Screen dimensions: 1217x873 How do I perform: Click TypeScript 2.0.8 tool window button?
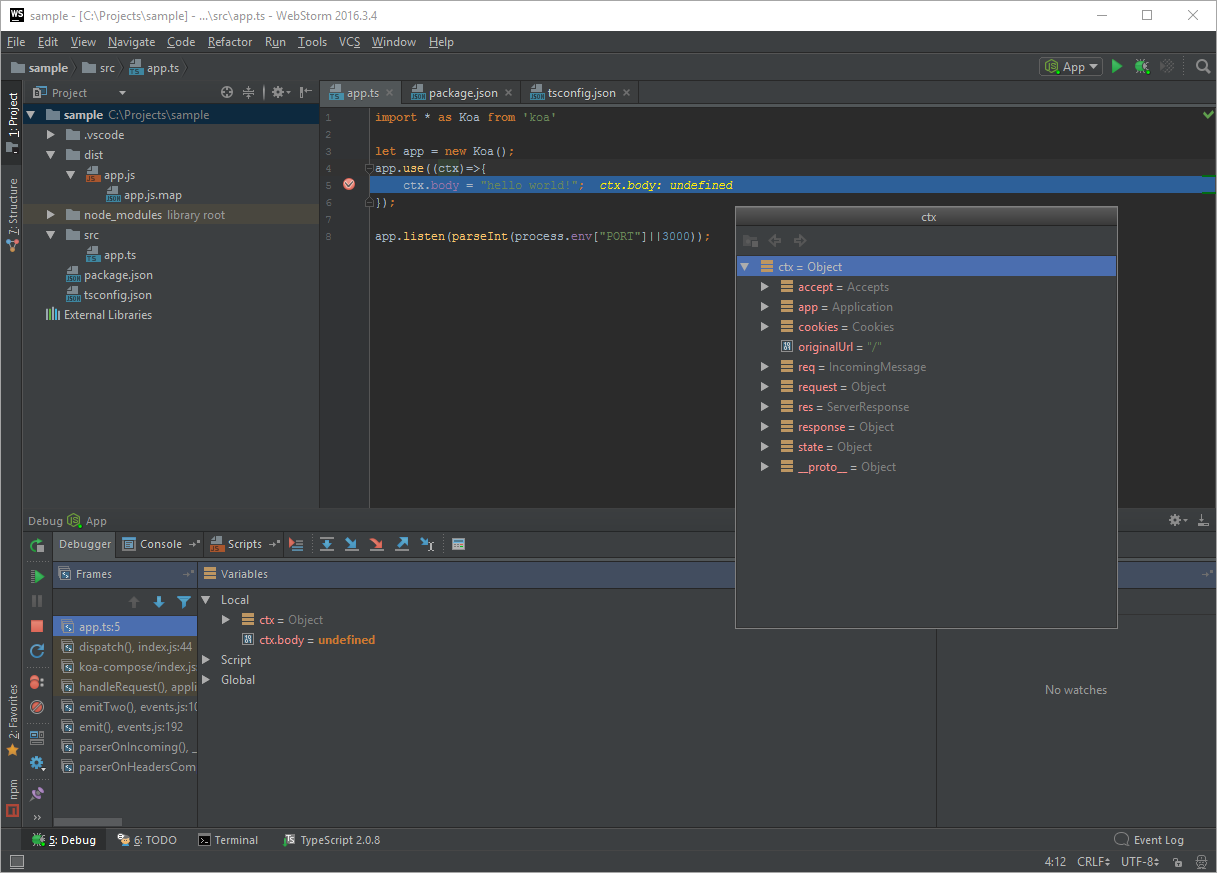332,840
